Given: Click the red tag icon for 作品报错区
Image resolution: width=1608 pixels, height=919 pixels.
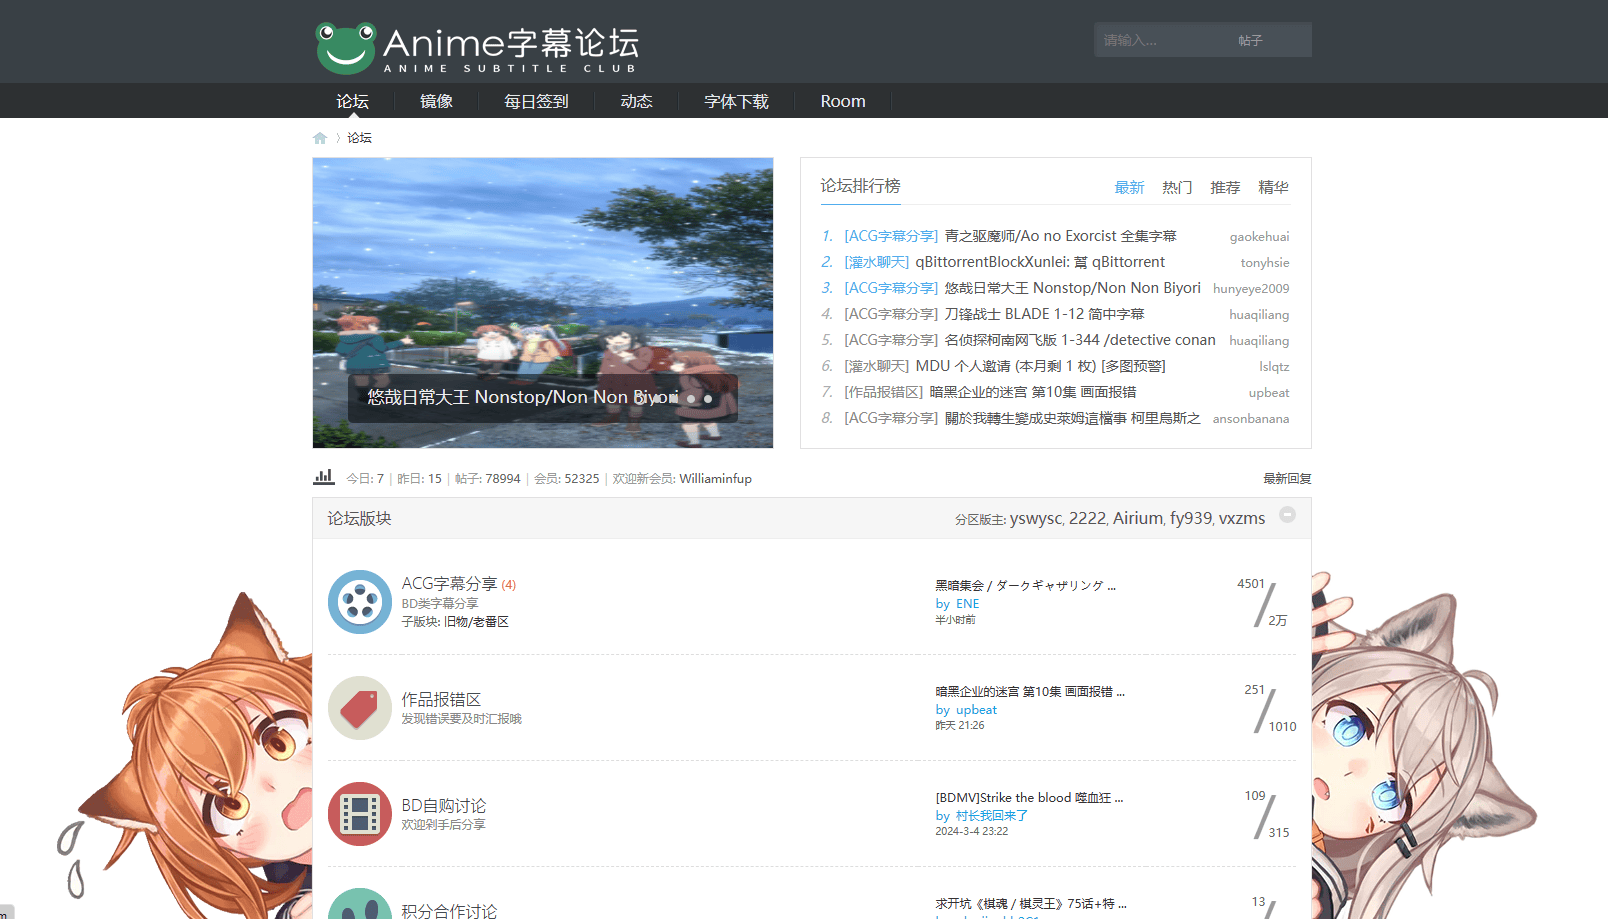Looking at the screenshot, I should pyautogui.click(x=359, y=708).
